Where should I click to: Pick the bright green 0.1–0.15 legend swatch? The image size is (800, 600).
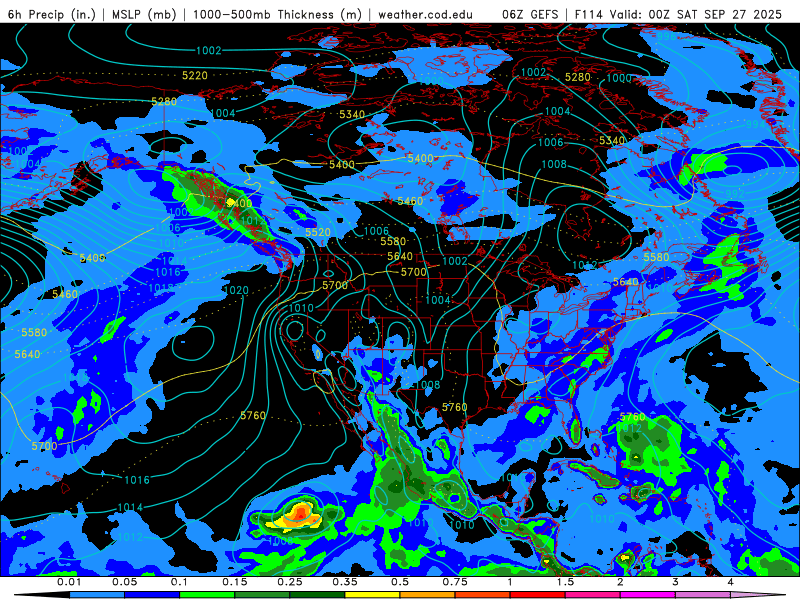click(207, 595)
